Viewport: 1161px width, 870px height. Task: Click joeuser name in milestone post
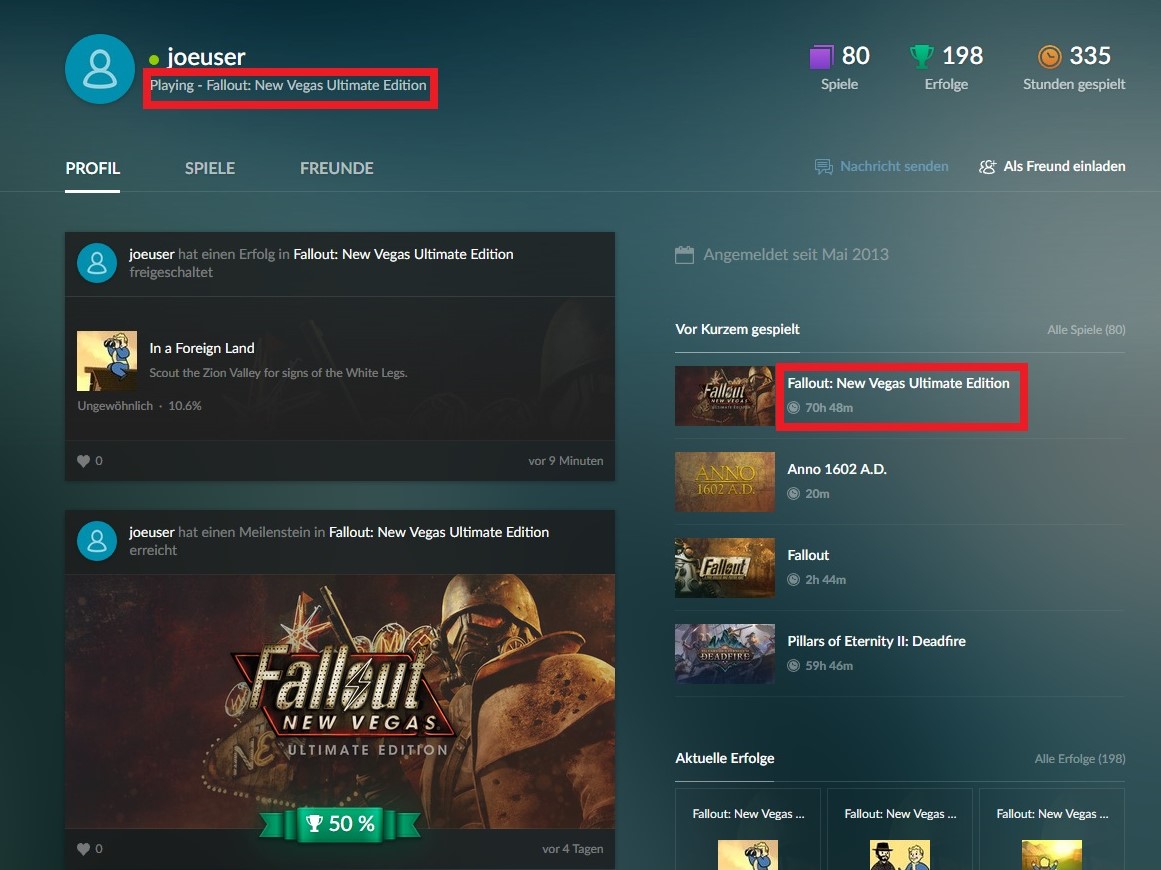[152, 532]
